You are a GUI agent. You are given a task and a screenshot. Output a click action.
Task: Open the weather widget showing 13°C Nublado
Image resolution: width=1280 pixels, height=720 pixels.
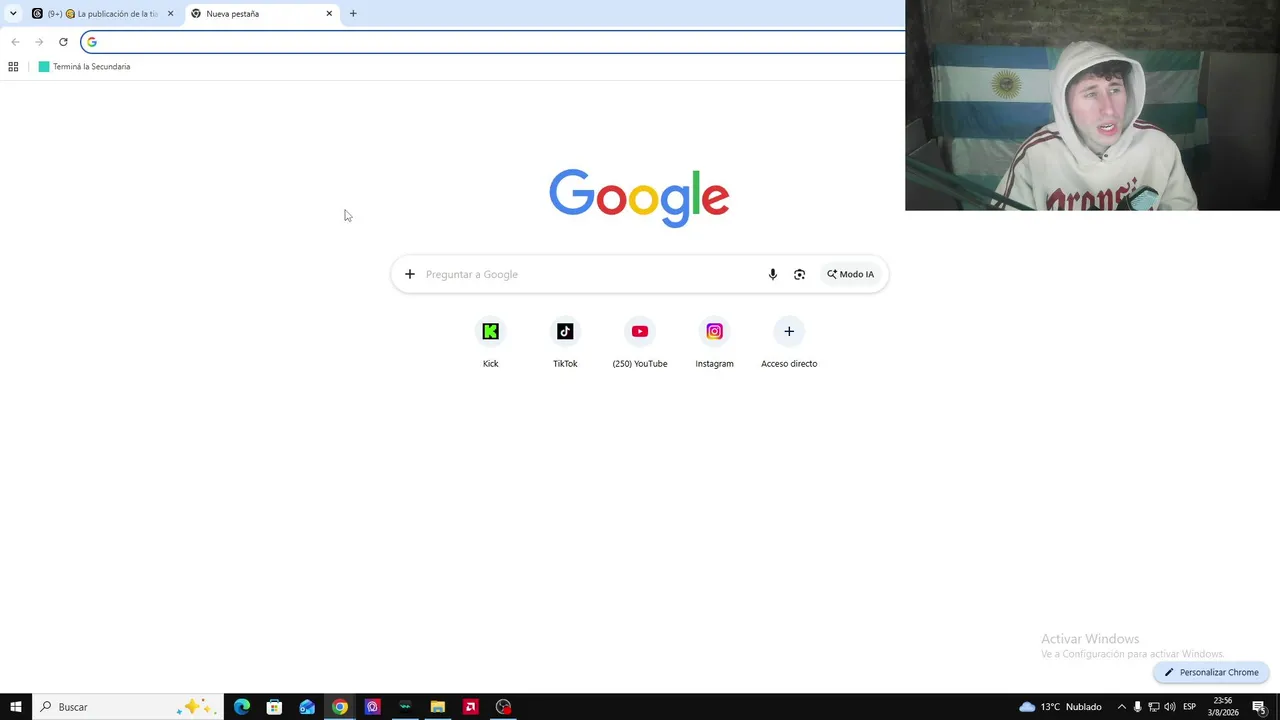click(1060, 707)
